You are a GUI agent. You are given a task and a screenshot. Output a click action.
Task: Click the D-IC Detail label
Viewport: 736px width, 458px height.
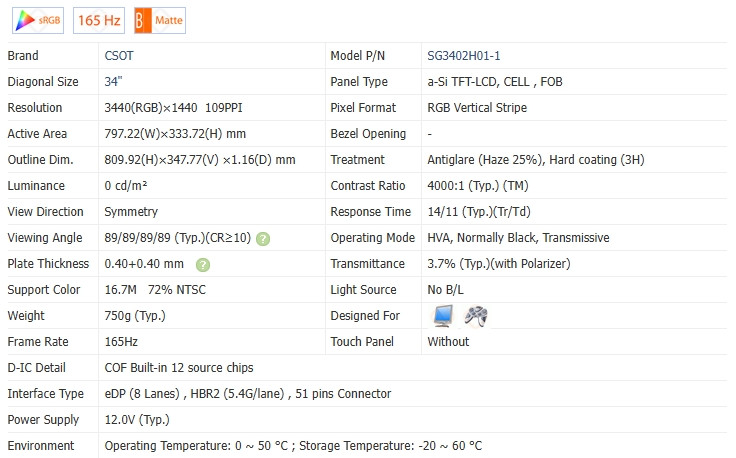[x=37, y=368]
